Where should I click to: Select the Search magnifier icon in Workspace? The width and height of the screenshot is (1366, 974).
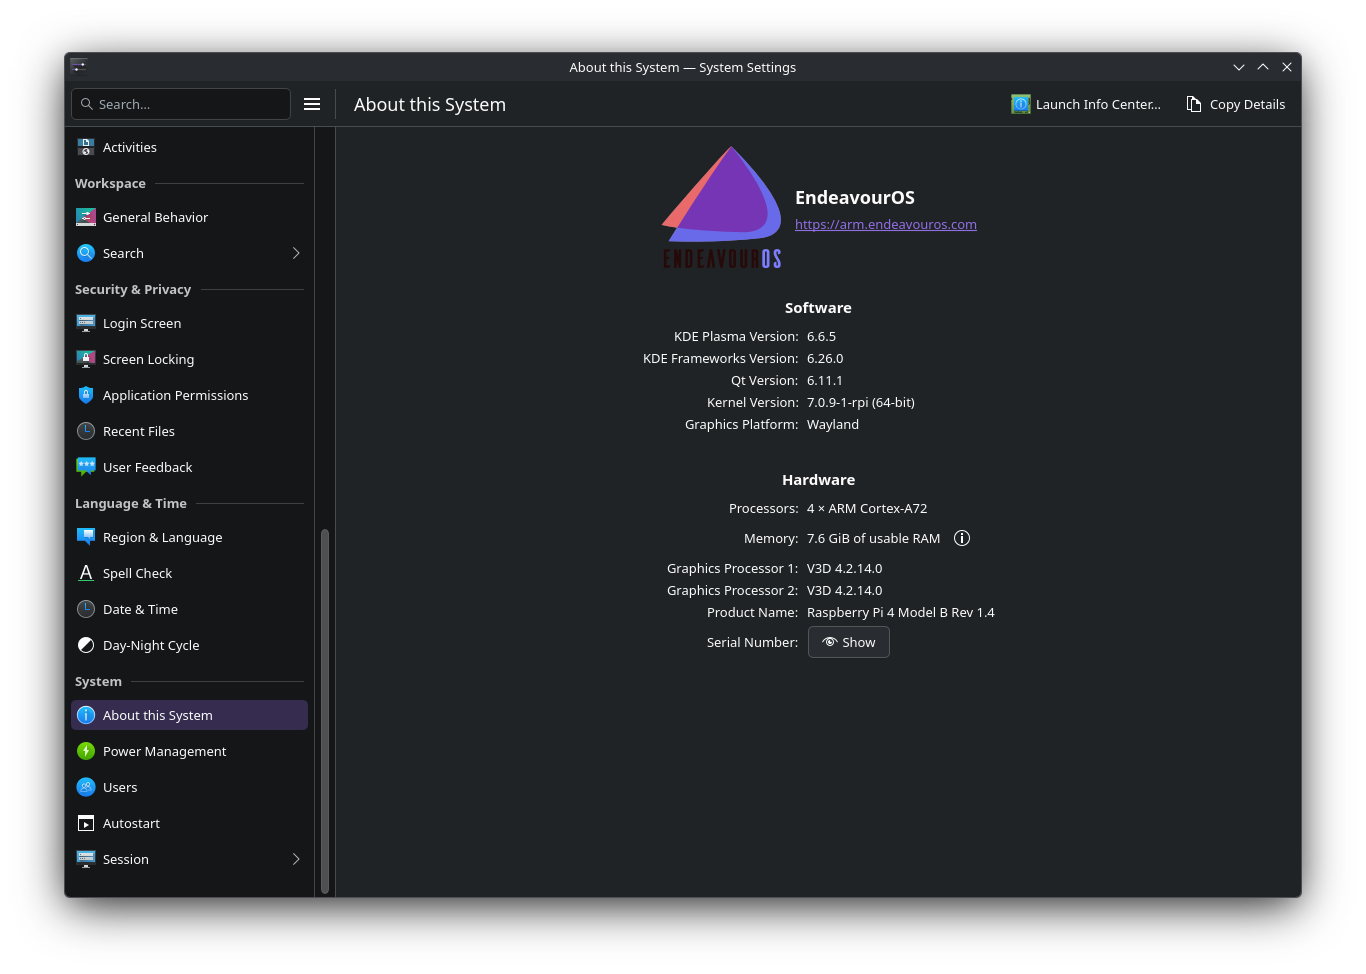[x=86, y=253]
